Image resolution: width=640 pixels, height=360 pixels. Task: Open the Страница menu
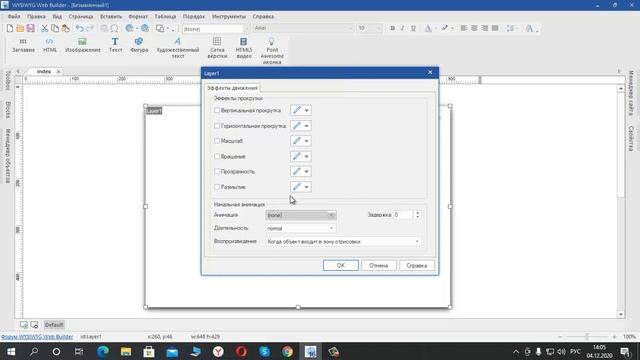coord(81,17)
